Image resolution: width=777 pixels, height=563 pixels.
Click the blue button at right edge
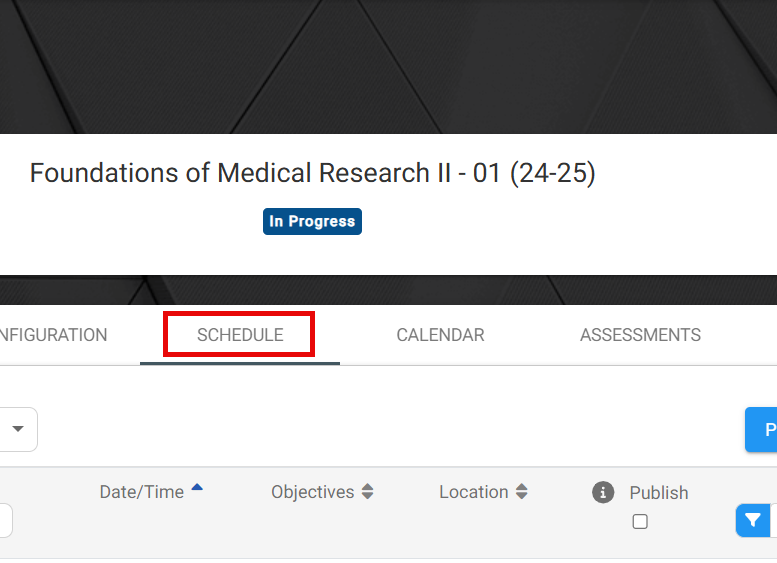pos(761,430)
